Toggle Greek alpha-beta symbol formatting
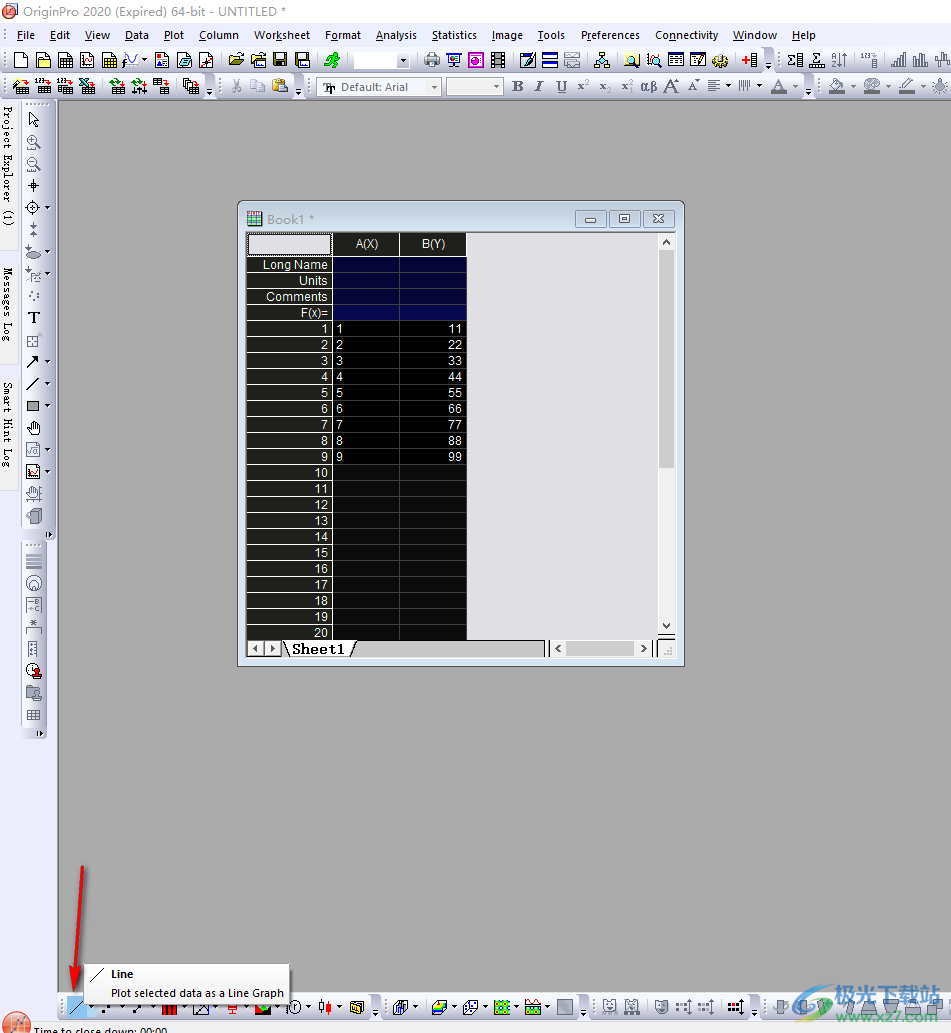This screenshot has height=1033, width=951. click(x=649, y=86)
